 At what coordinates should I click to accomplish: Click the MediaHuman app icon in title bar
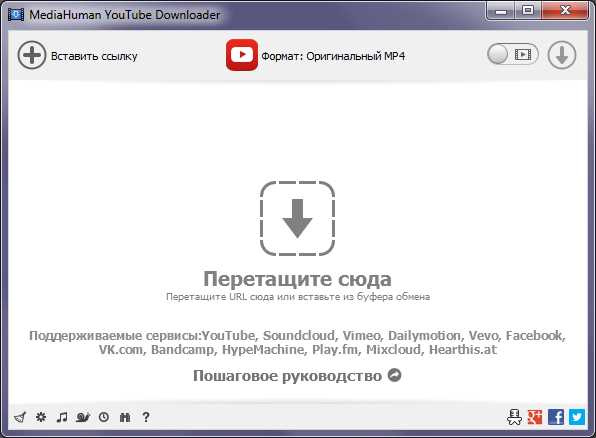pos(16,15)
